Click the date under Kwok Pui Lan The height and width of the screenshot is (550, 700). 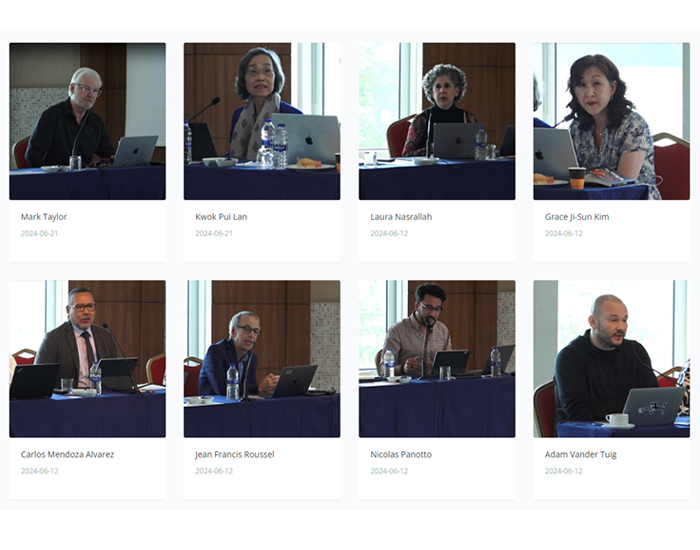(x=214, y=233)
